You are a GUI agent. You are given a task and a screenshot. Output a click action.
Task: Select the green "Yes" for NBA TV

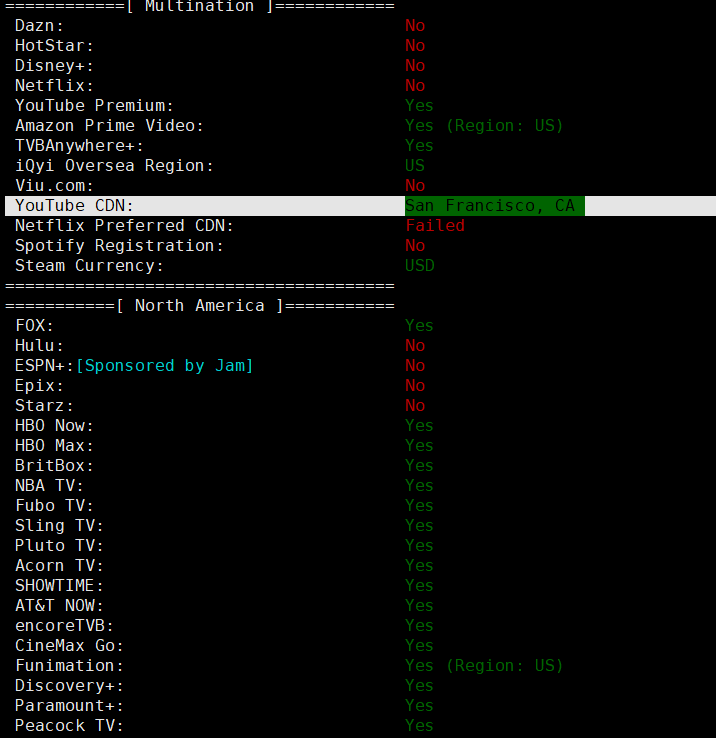pyautogui.click(x=419, y=486)
